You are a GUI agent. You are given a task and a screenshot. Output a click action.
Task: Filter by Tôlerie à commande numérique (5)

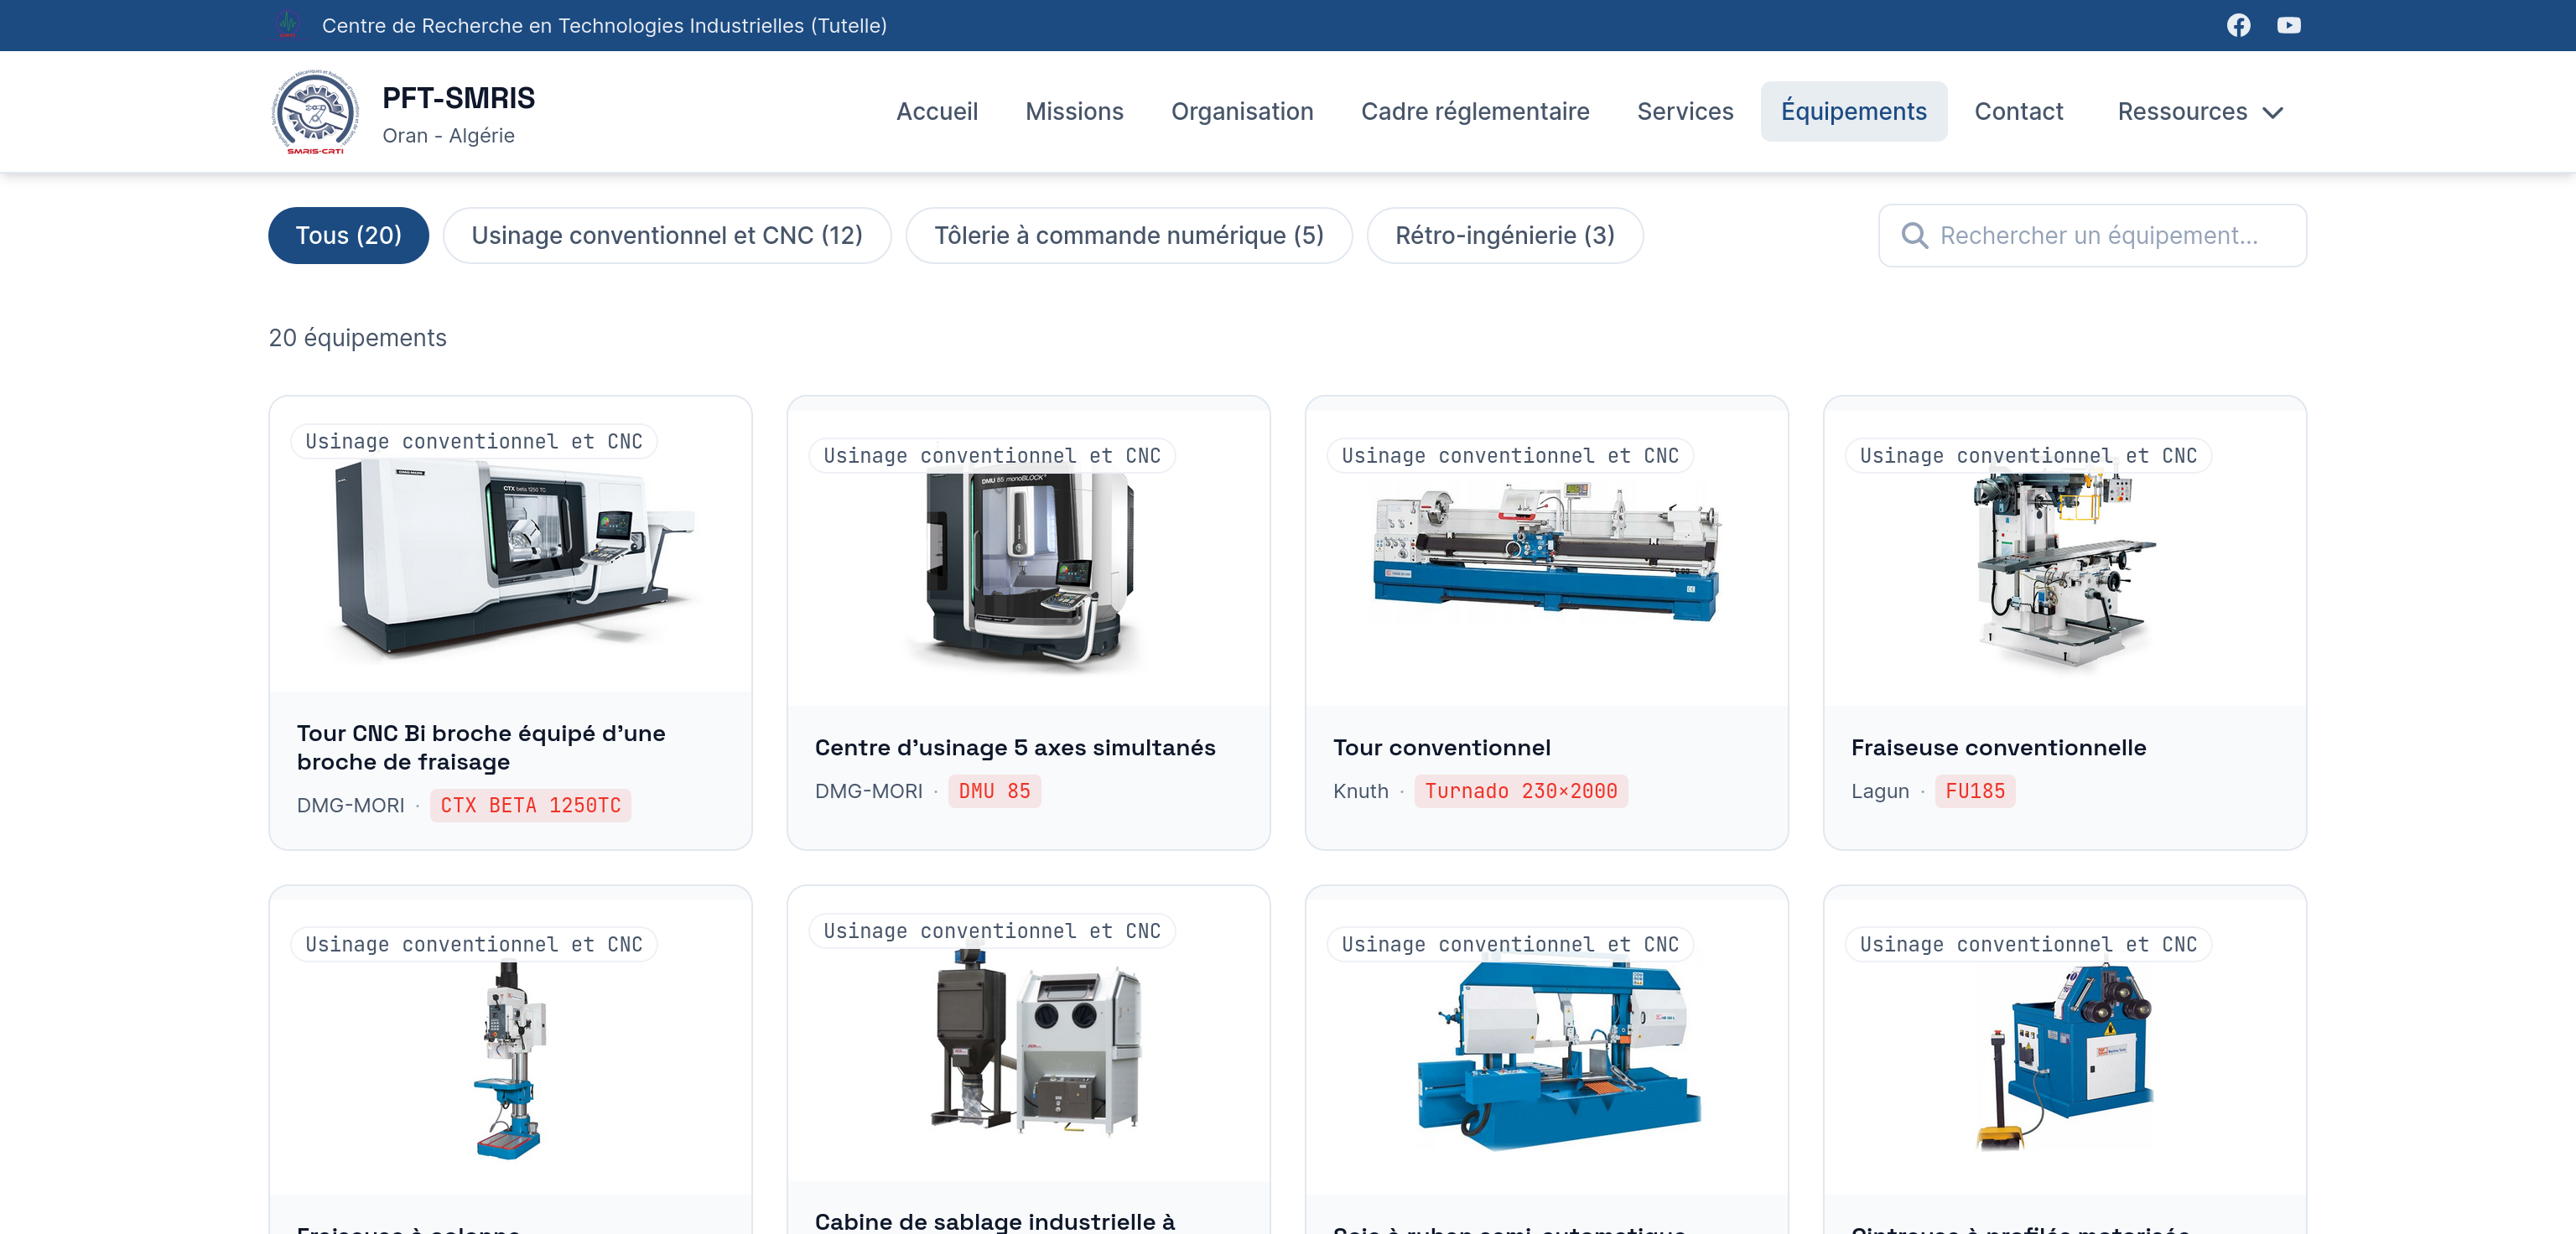tap(1129, 236)
